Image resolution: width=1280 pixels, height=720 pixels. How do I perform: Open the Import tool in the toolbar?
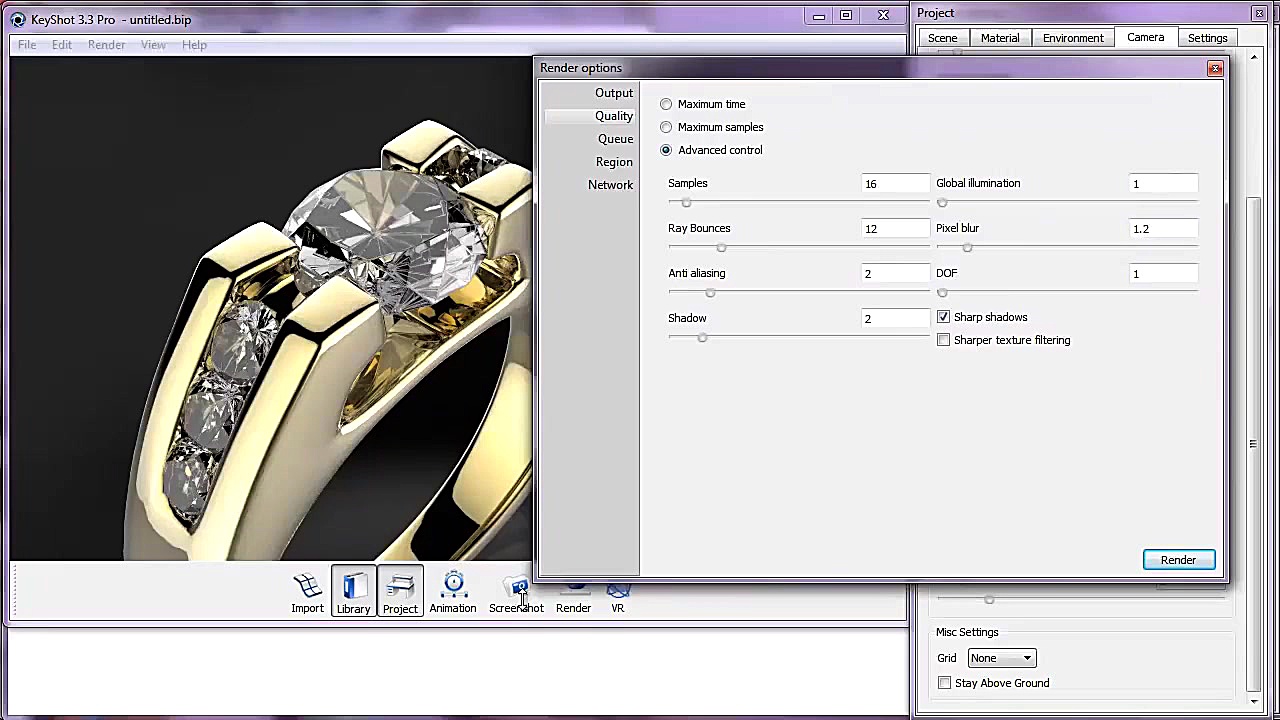click(307, 592)
